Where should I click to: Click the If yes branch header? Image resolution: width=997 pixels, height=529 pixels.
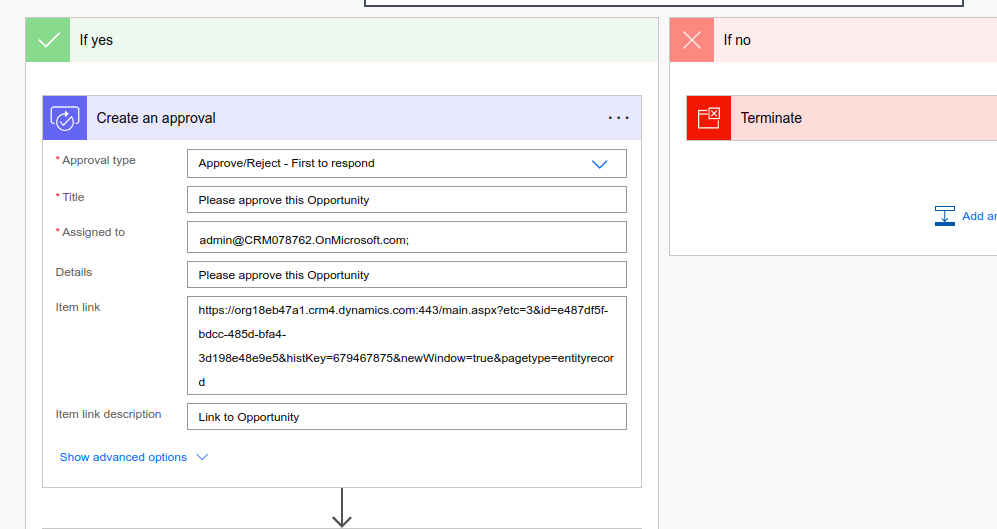click(x=342, y=40)
